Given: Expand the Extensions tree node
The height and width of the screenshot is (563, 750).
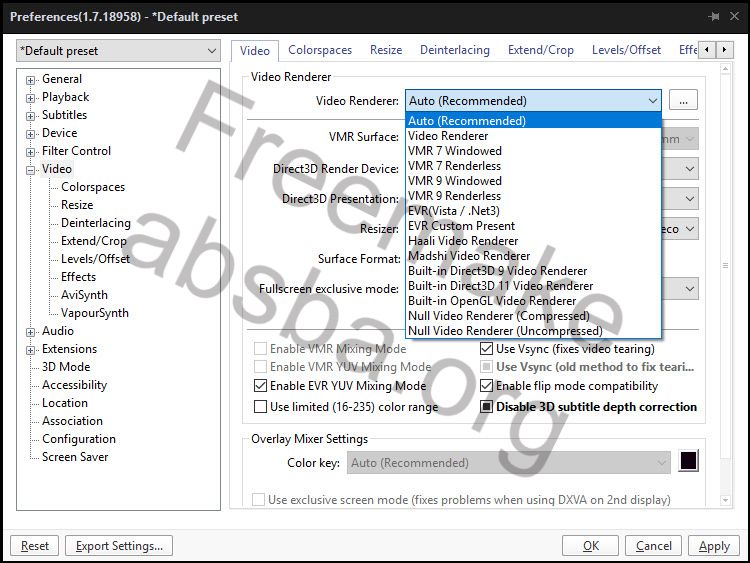Looking at the screenshot, I should 31,350.
